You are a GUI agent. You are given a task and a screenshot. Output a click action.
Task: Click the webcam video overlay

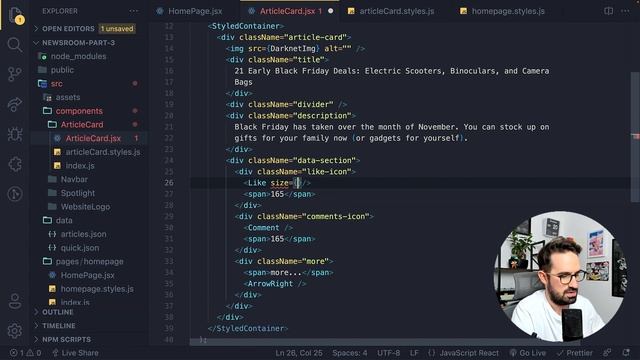(559, 276)
